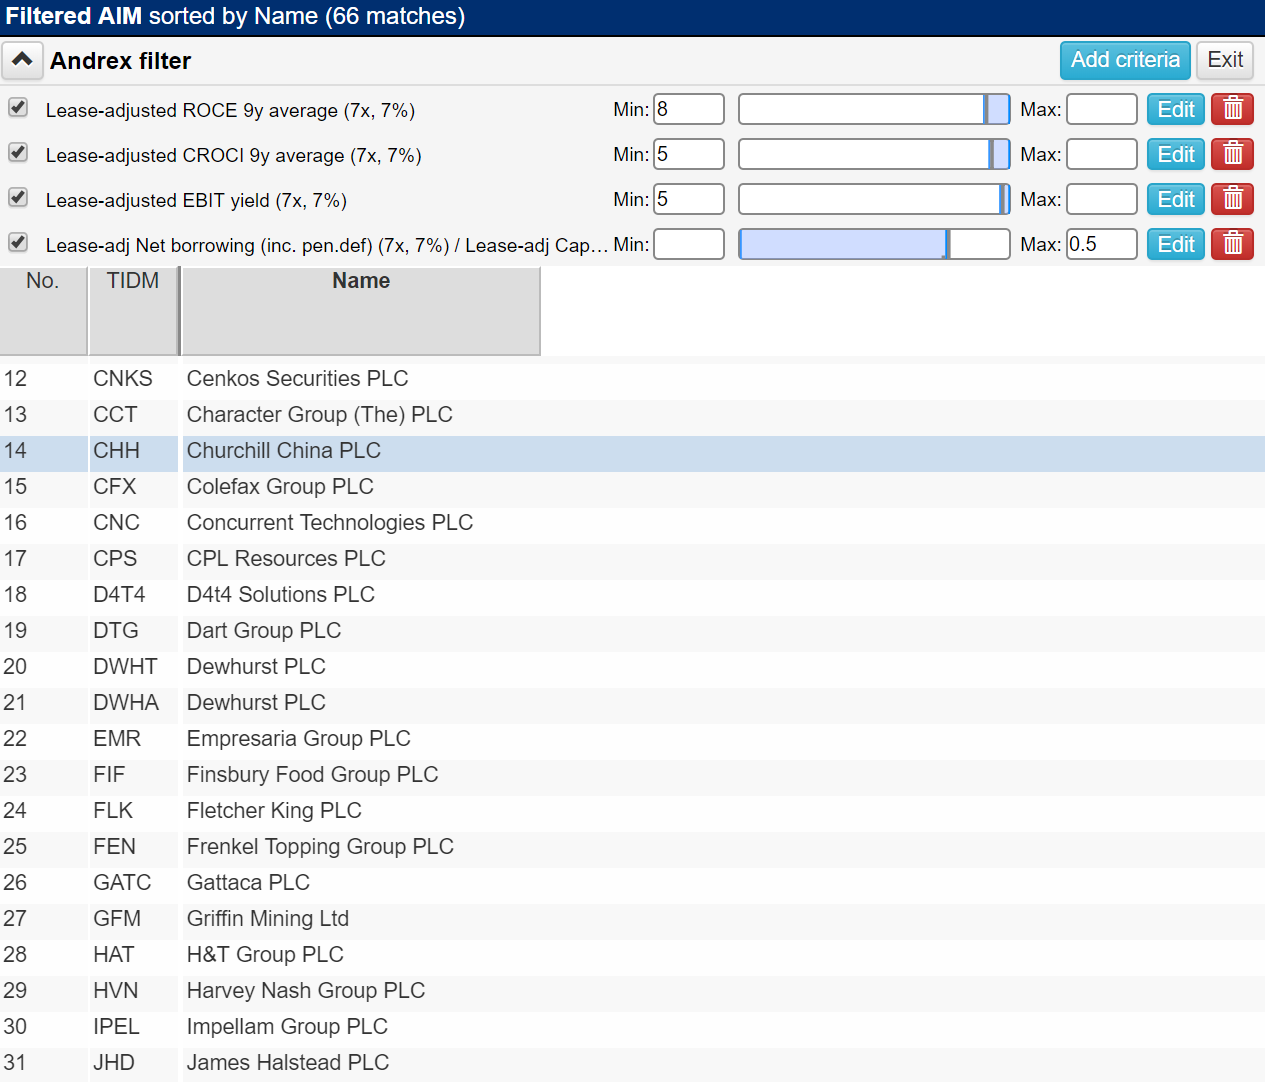Sort by the Name column header
Image resolution: width=1265 pixels, height=1082 pixels.
(x=361, y=310)
